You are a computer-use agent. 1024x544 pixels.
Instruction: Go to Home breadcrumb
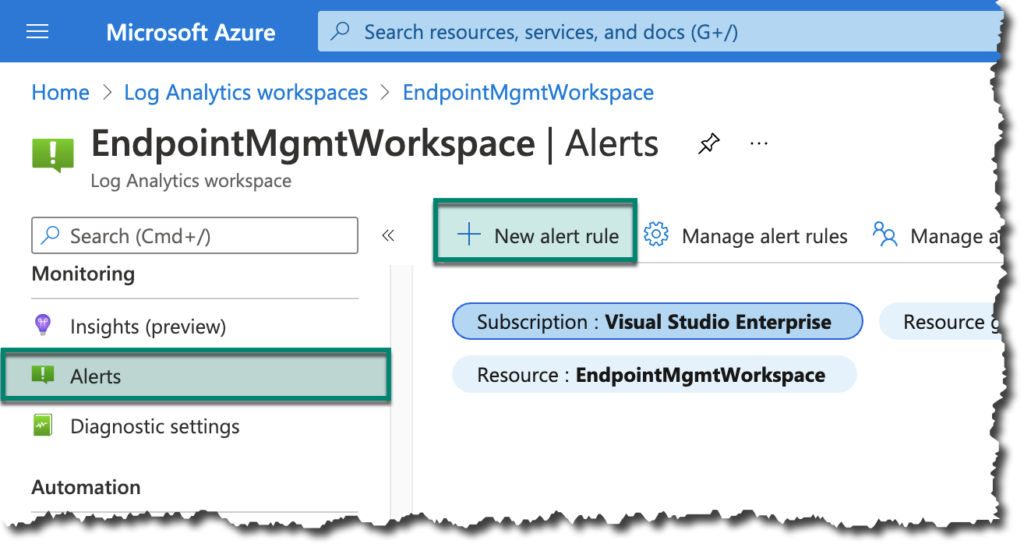60,93
